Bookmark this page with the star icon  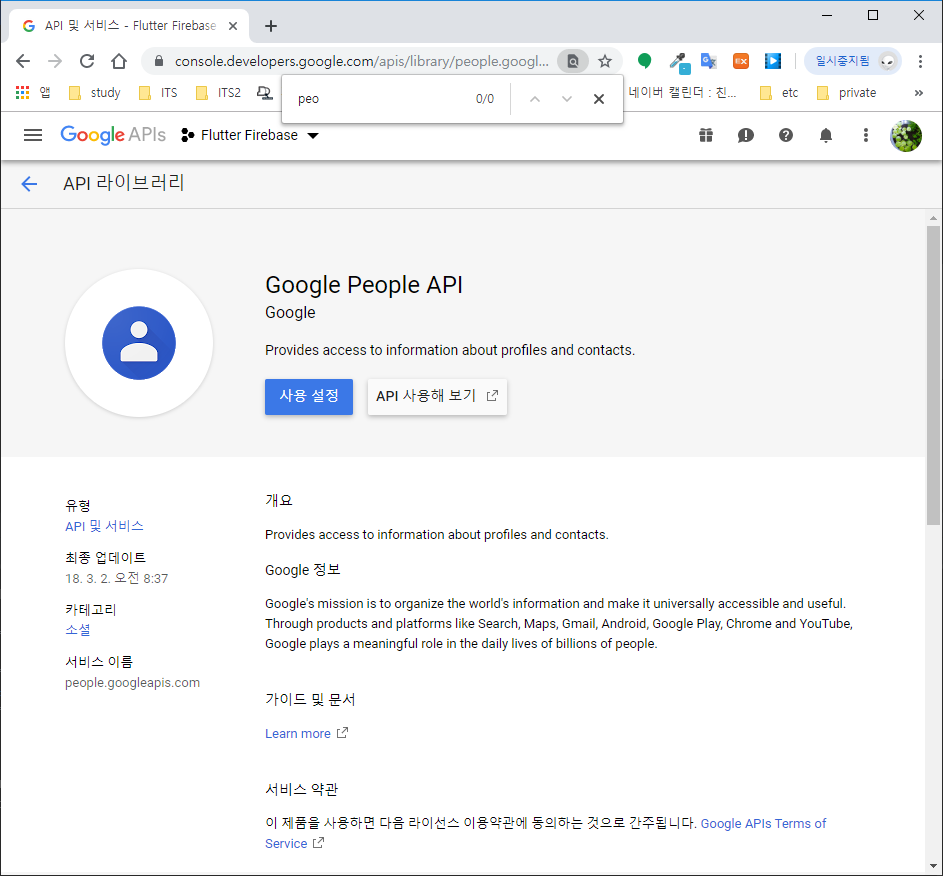pos(605,61)
